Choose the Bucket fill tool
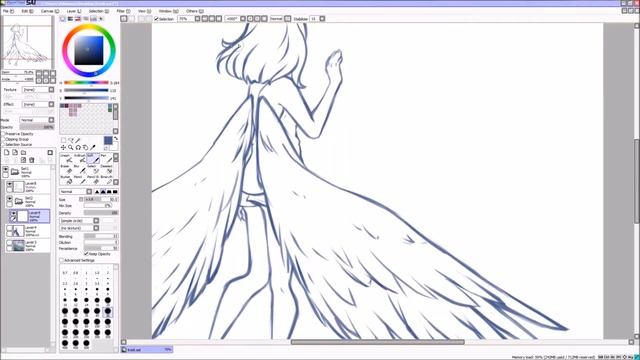Viewport: 640px width, 360px height. tap(67, 179)
